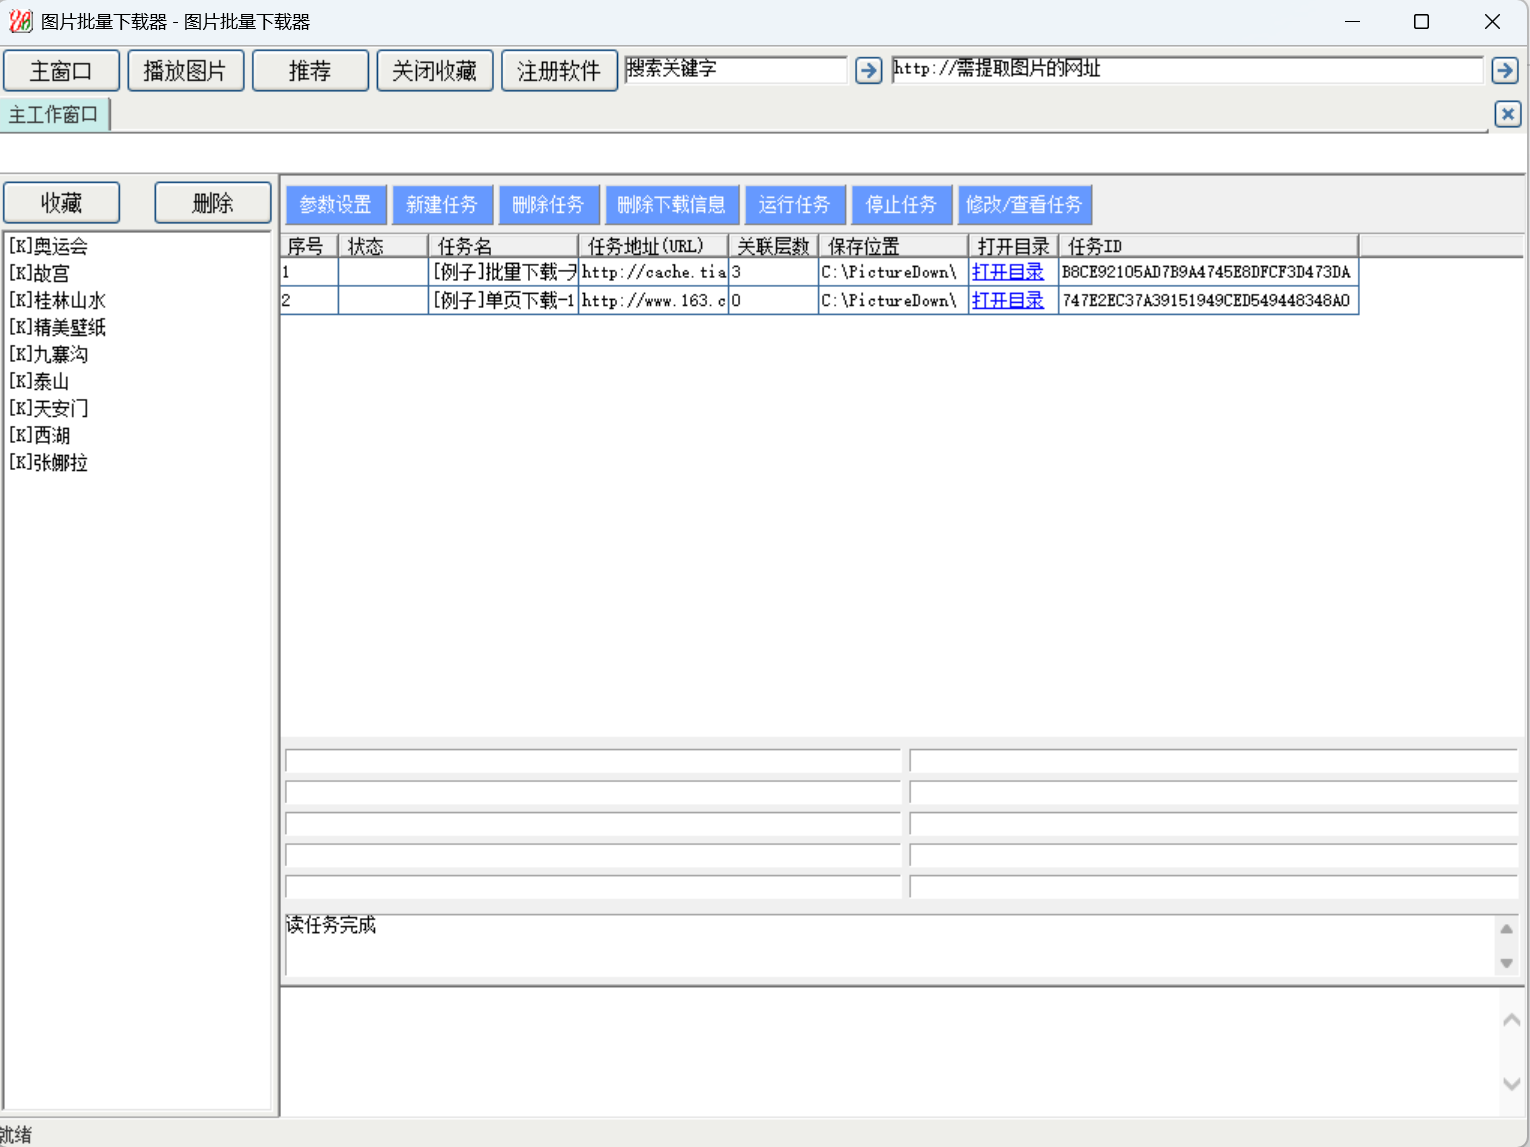The width and height of the screenshot is (1530, 1147).
Task: Click the 关联层数 value 3 cell
Action: 773,272
